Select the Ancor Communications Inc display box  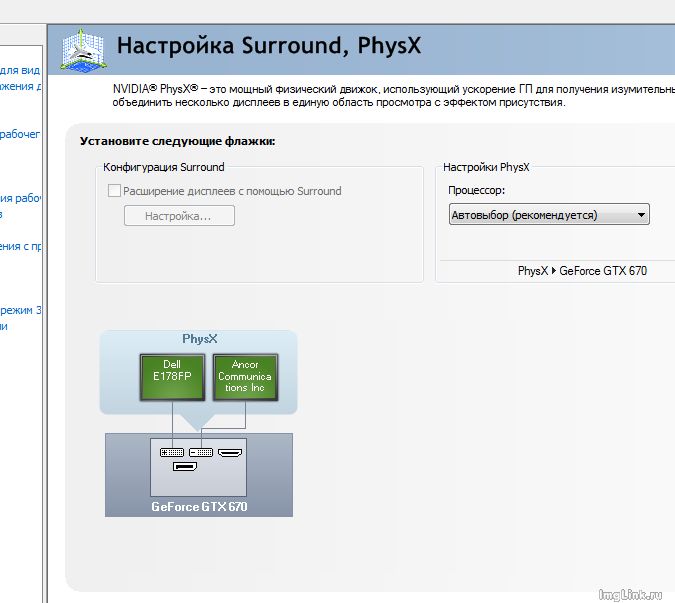tap(245, 377)
